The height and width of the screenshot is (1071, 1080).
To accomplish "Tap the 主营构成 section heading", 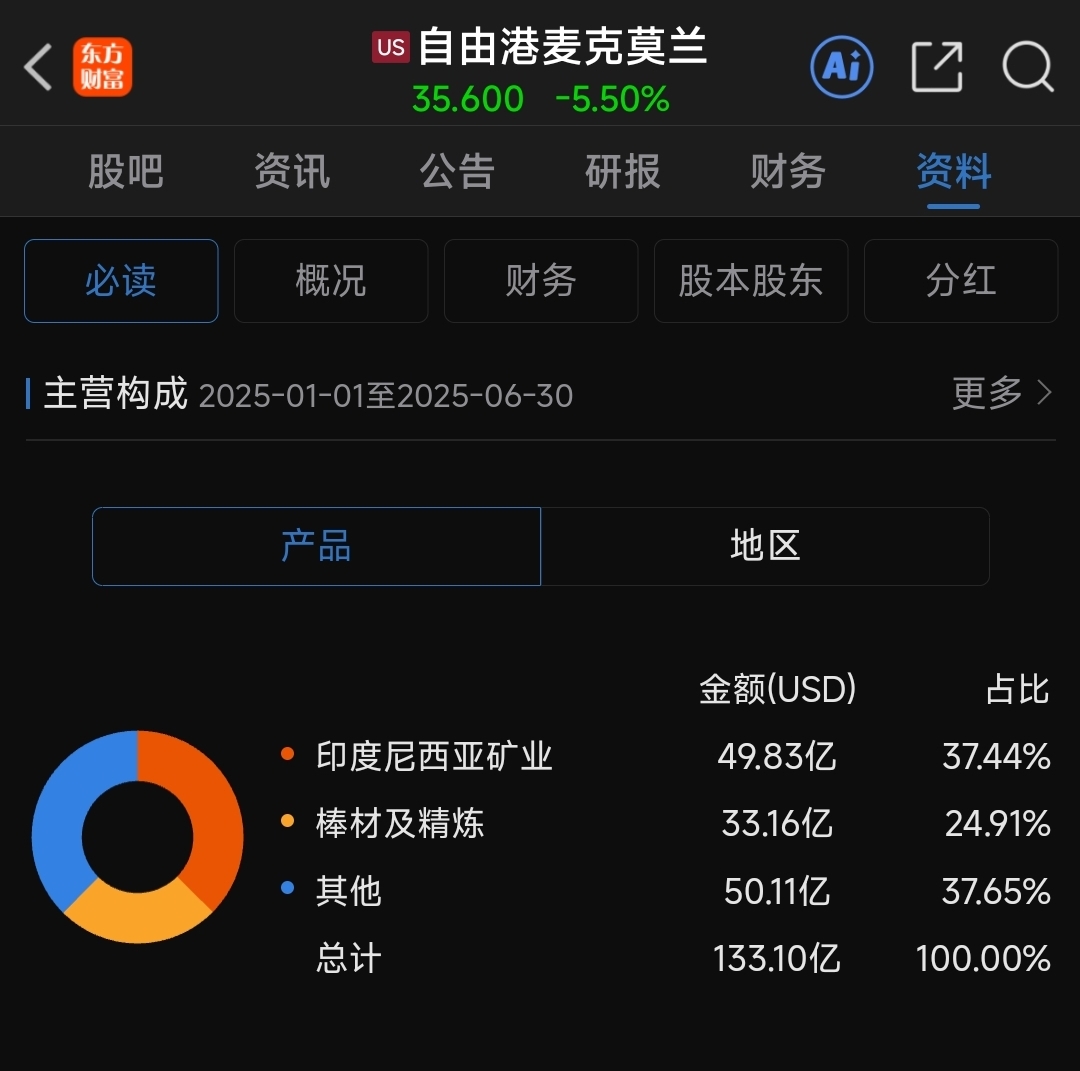I will click(115, 393).
